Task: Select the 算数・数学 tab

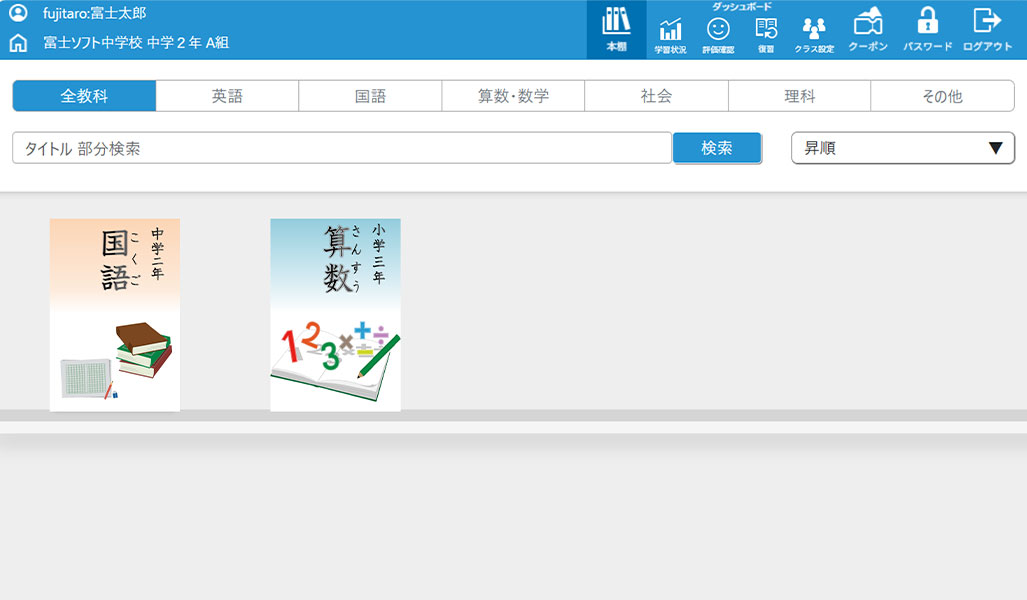Action: click(513, 96)
